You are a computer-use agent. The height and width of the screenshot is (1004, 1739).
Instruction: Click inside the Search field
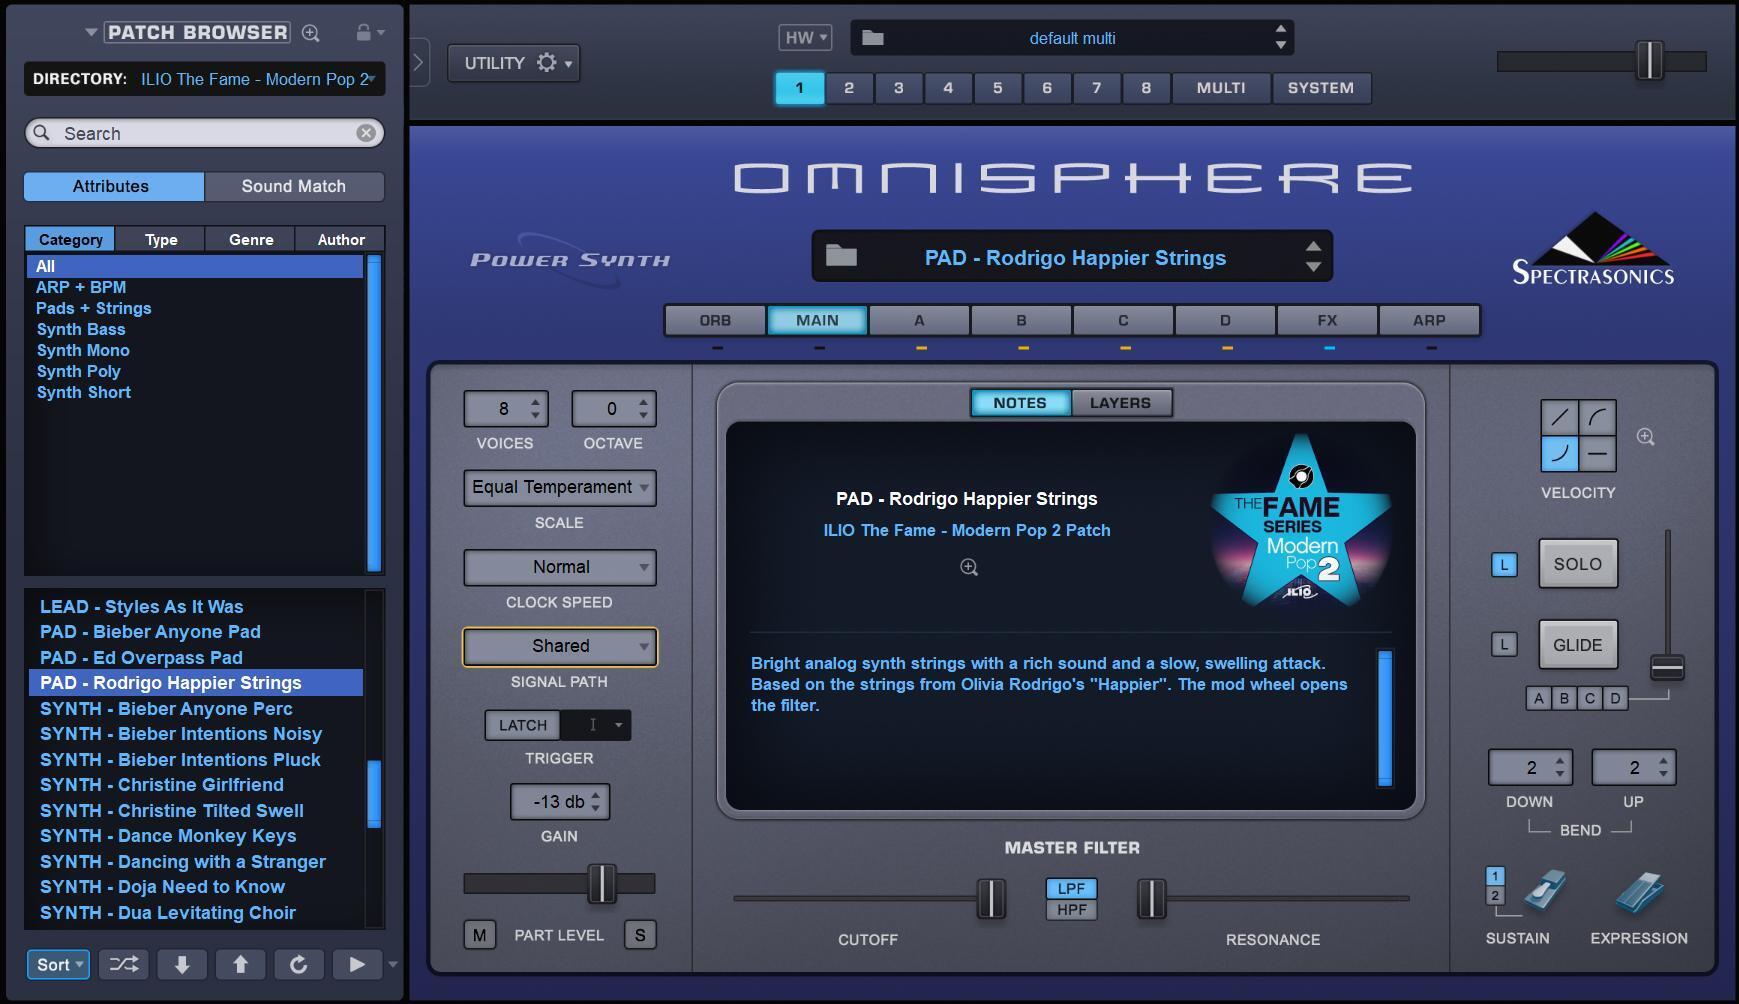point(180,132)
